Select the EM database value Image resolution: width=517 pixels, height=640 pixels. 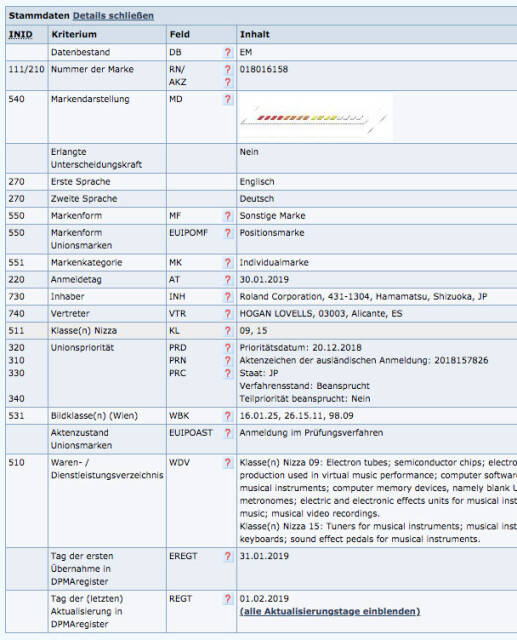pos(246,53)
